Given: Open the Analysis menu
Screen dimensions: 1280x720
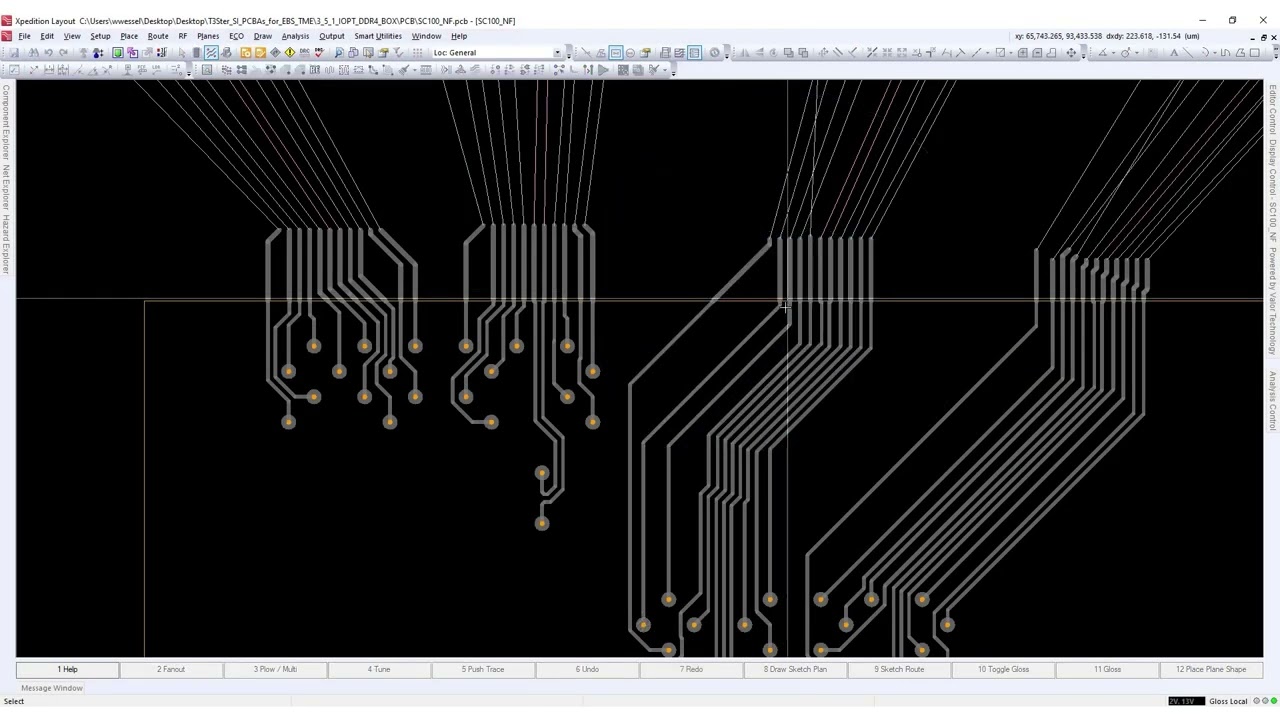Looking at the screenshot, I should coord(295,36).
